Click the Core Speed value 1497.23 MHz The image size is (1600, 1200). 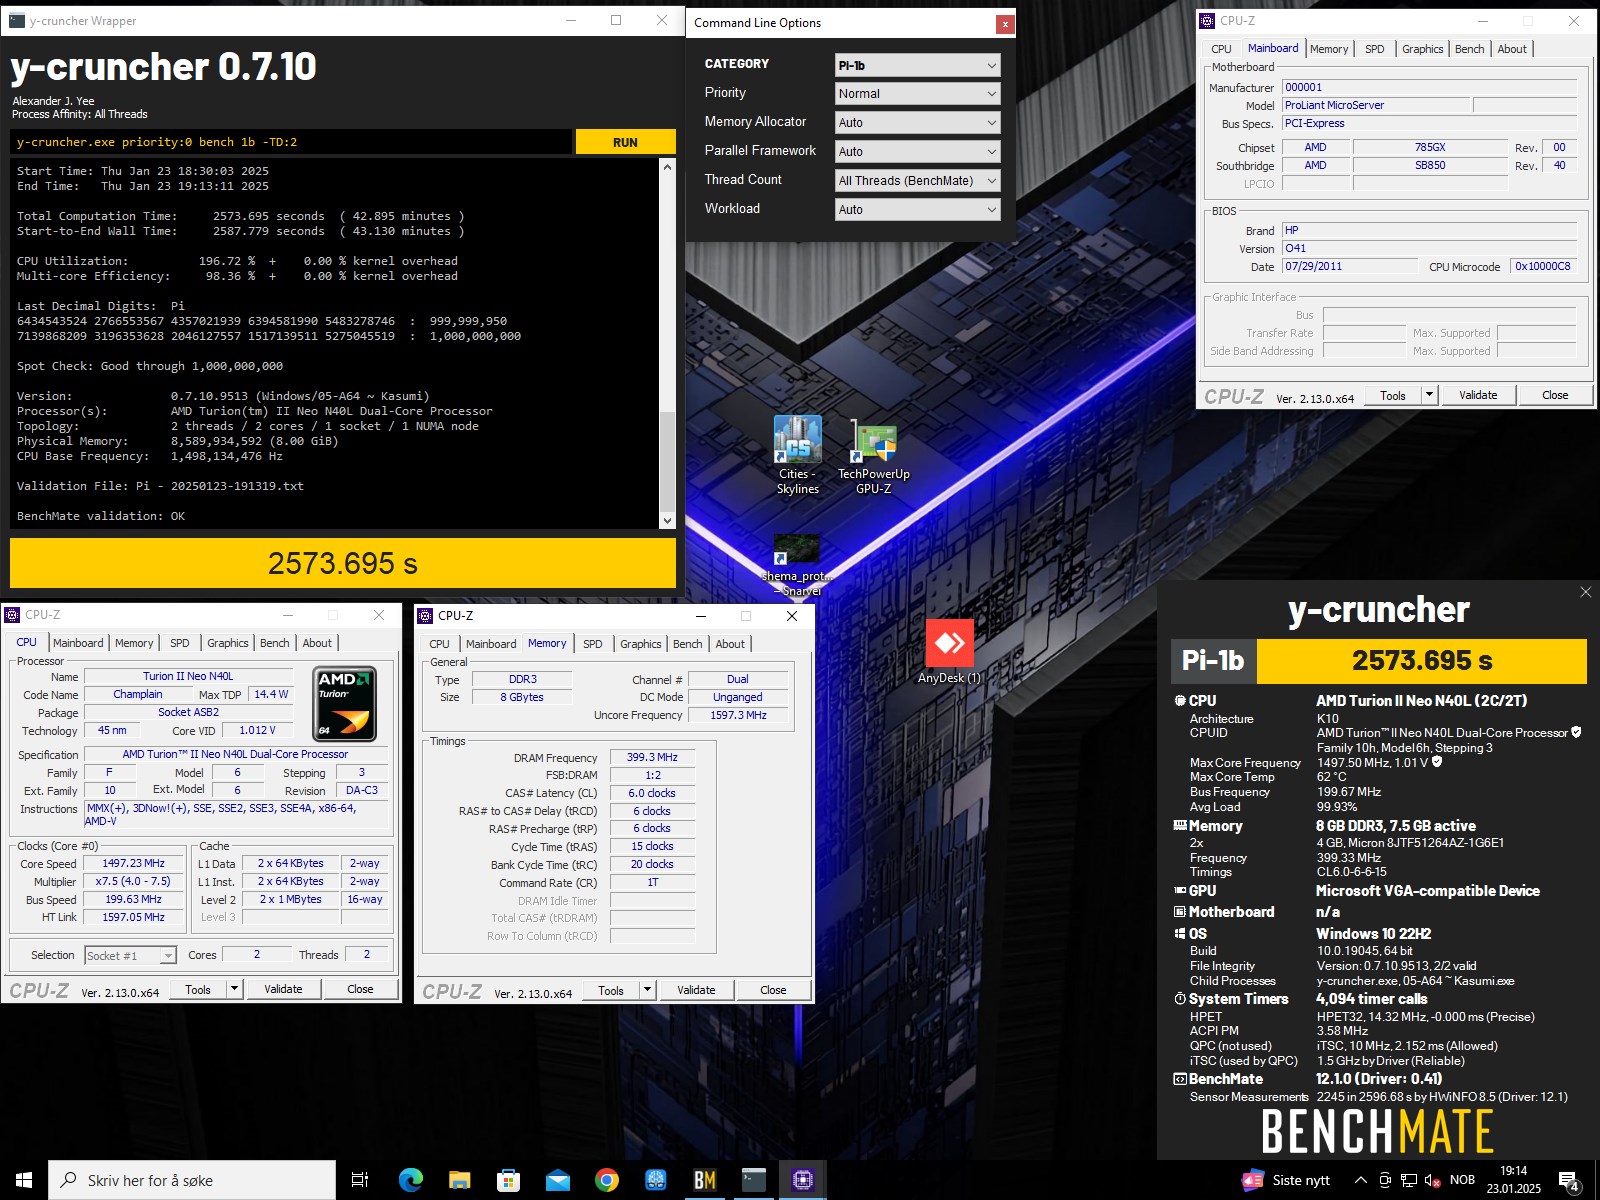pos(134,864)
